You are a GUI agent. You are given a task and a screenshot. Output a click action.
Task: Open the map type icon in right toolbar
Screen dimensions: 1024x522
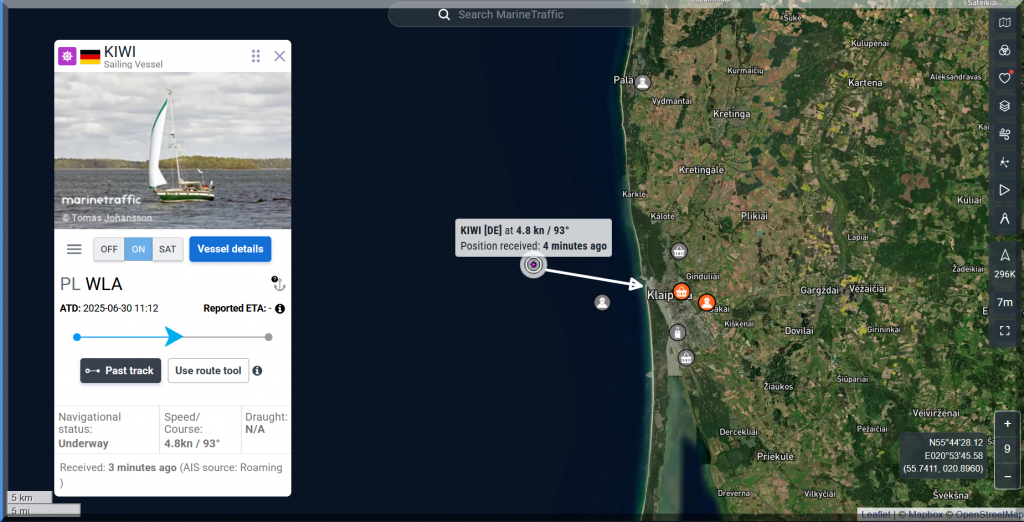(1005, 22)
